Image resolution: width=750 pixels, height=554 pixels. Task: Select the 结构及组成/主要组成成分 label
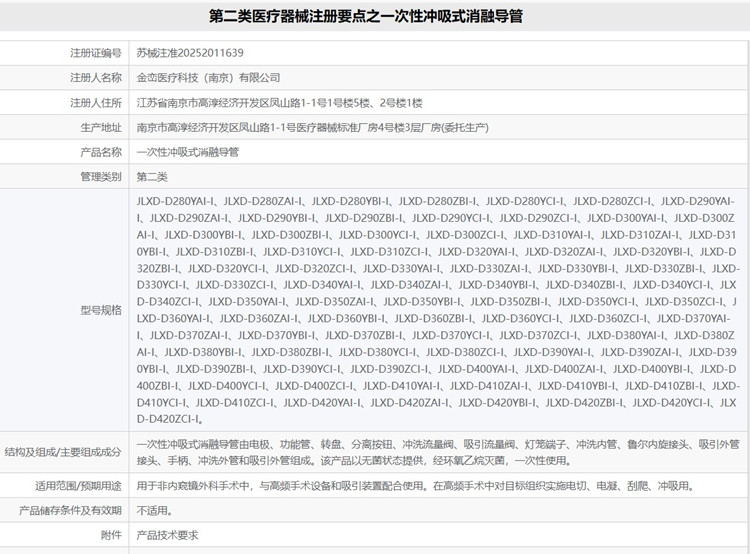pyautogui.click(x=64, y=452)
